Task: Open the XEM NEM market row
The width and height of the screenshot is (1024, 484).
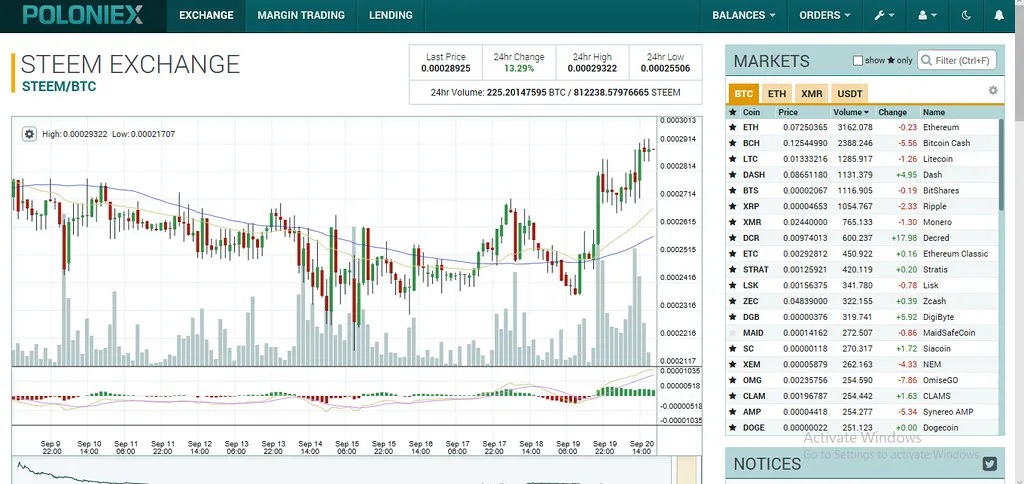Action: click(x=863, y=364)
